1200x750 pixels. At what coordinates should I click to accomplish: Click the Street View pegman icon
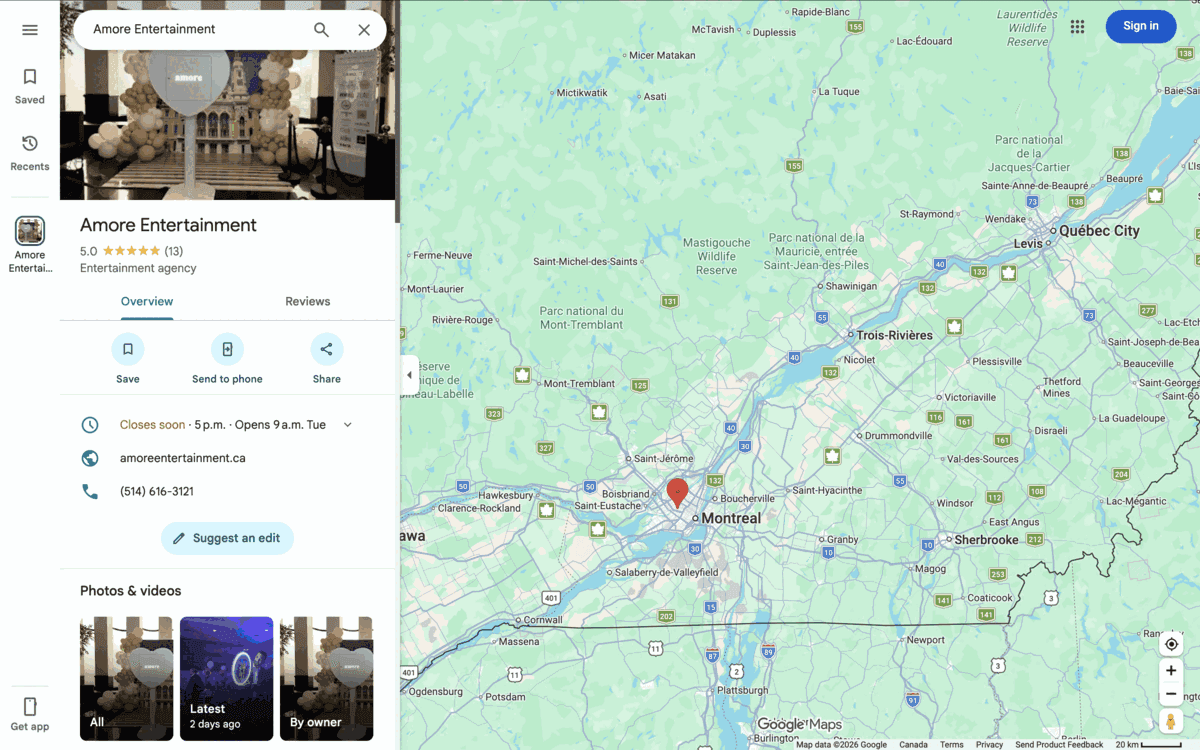[1171, 721]
